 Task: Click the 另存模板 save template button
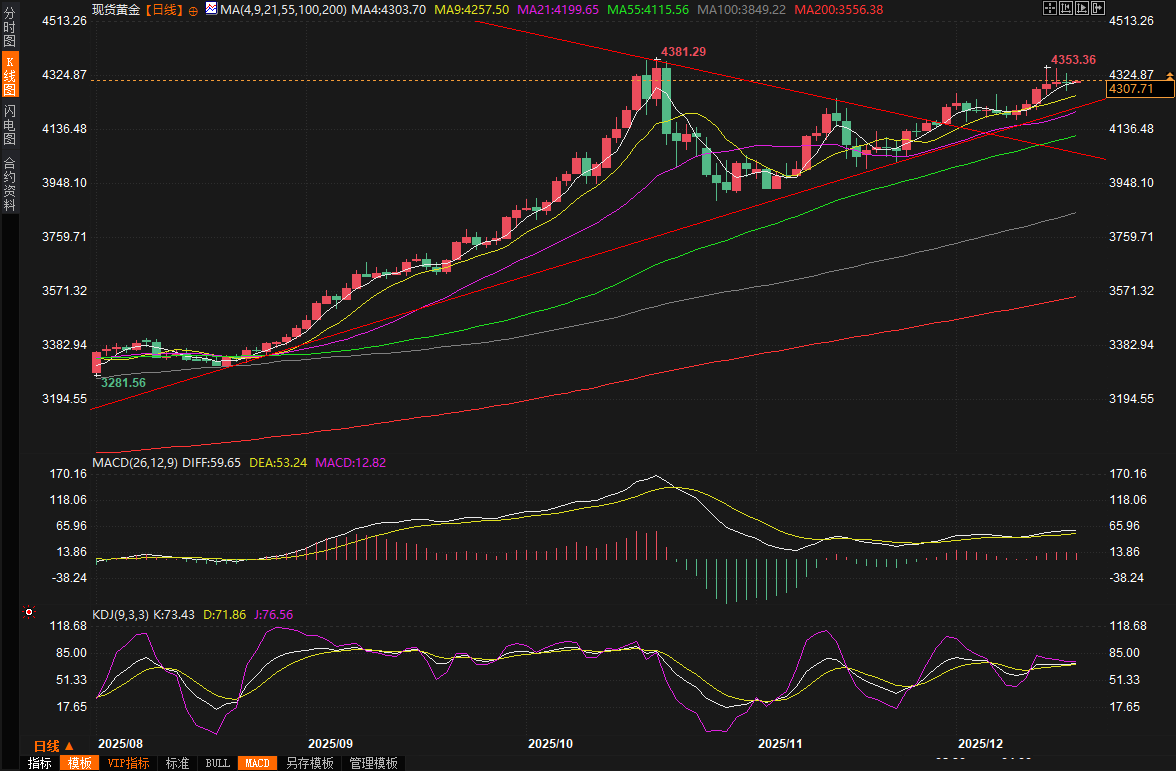click(x=309, y=763)
